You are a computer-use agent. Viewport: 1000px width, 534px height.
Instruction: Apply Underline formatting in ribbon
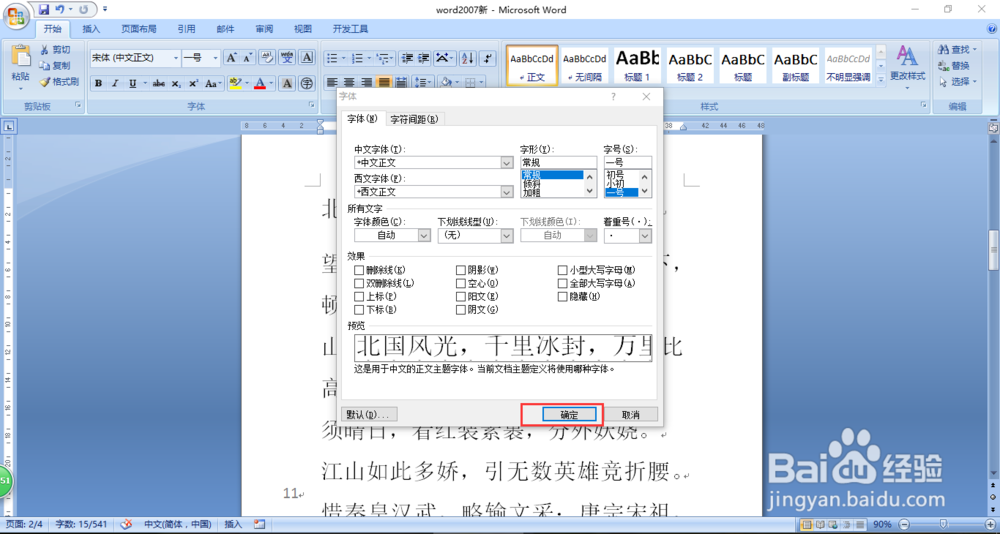132,84
